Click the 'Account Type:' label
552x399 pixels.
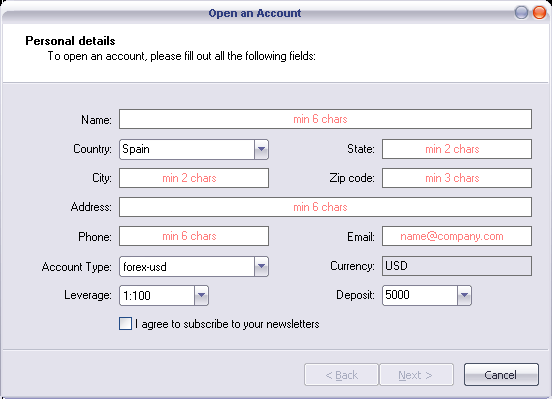[77, 267]
